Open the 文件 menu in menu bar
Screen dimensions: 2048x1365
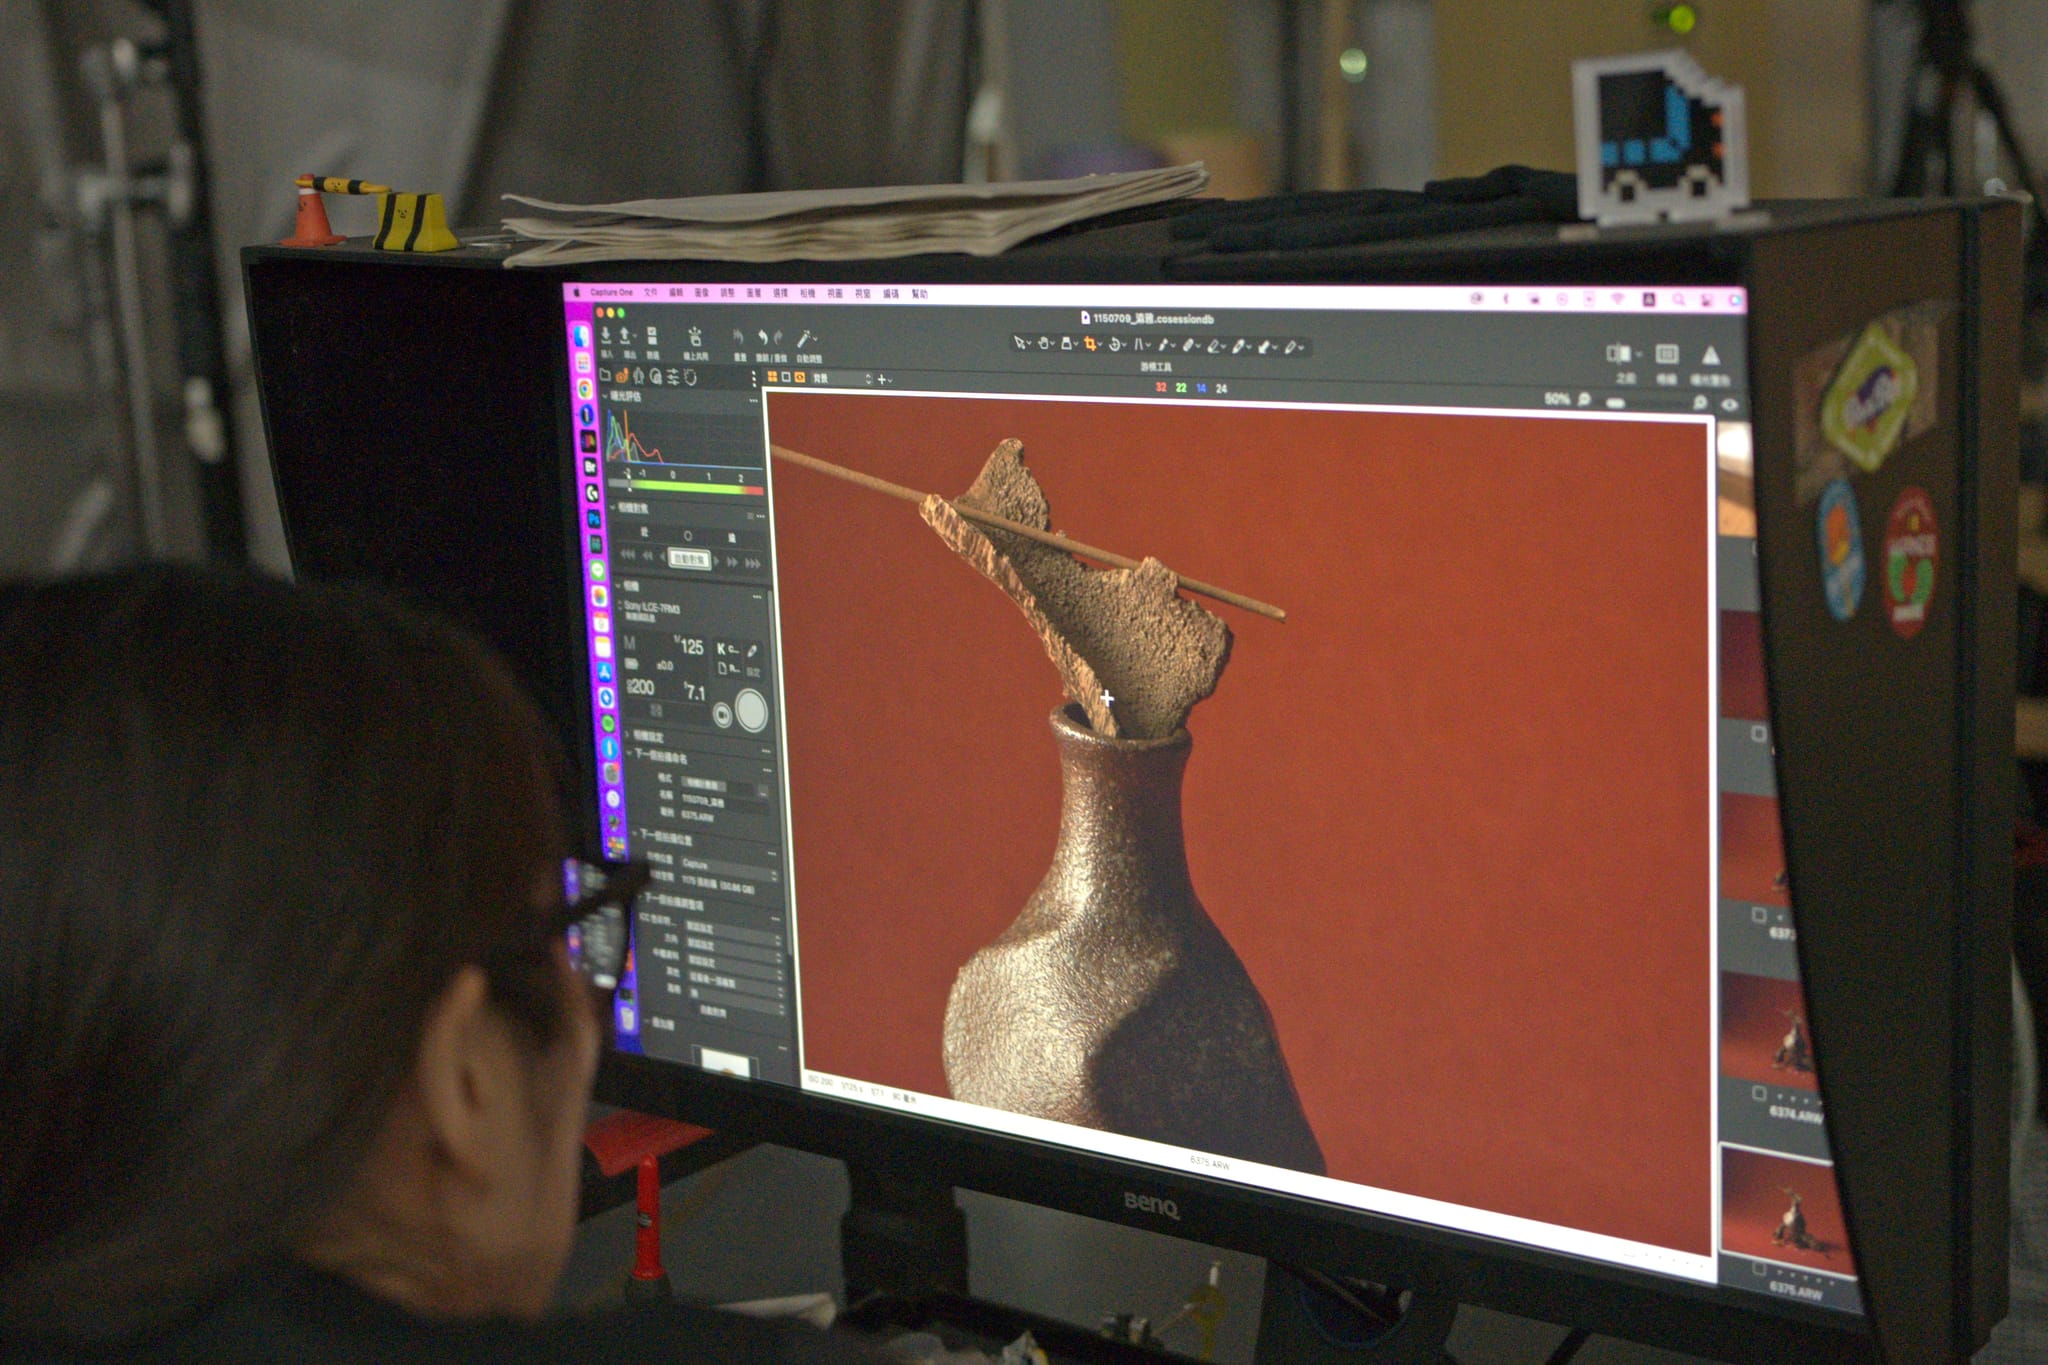point(651,292)
